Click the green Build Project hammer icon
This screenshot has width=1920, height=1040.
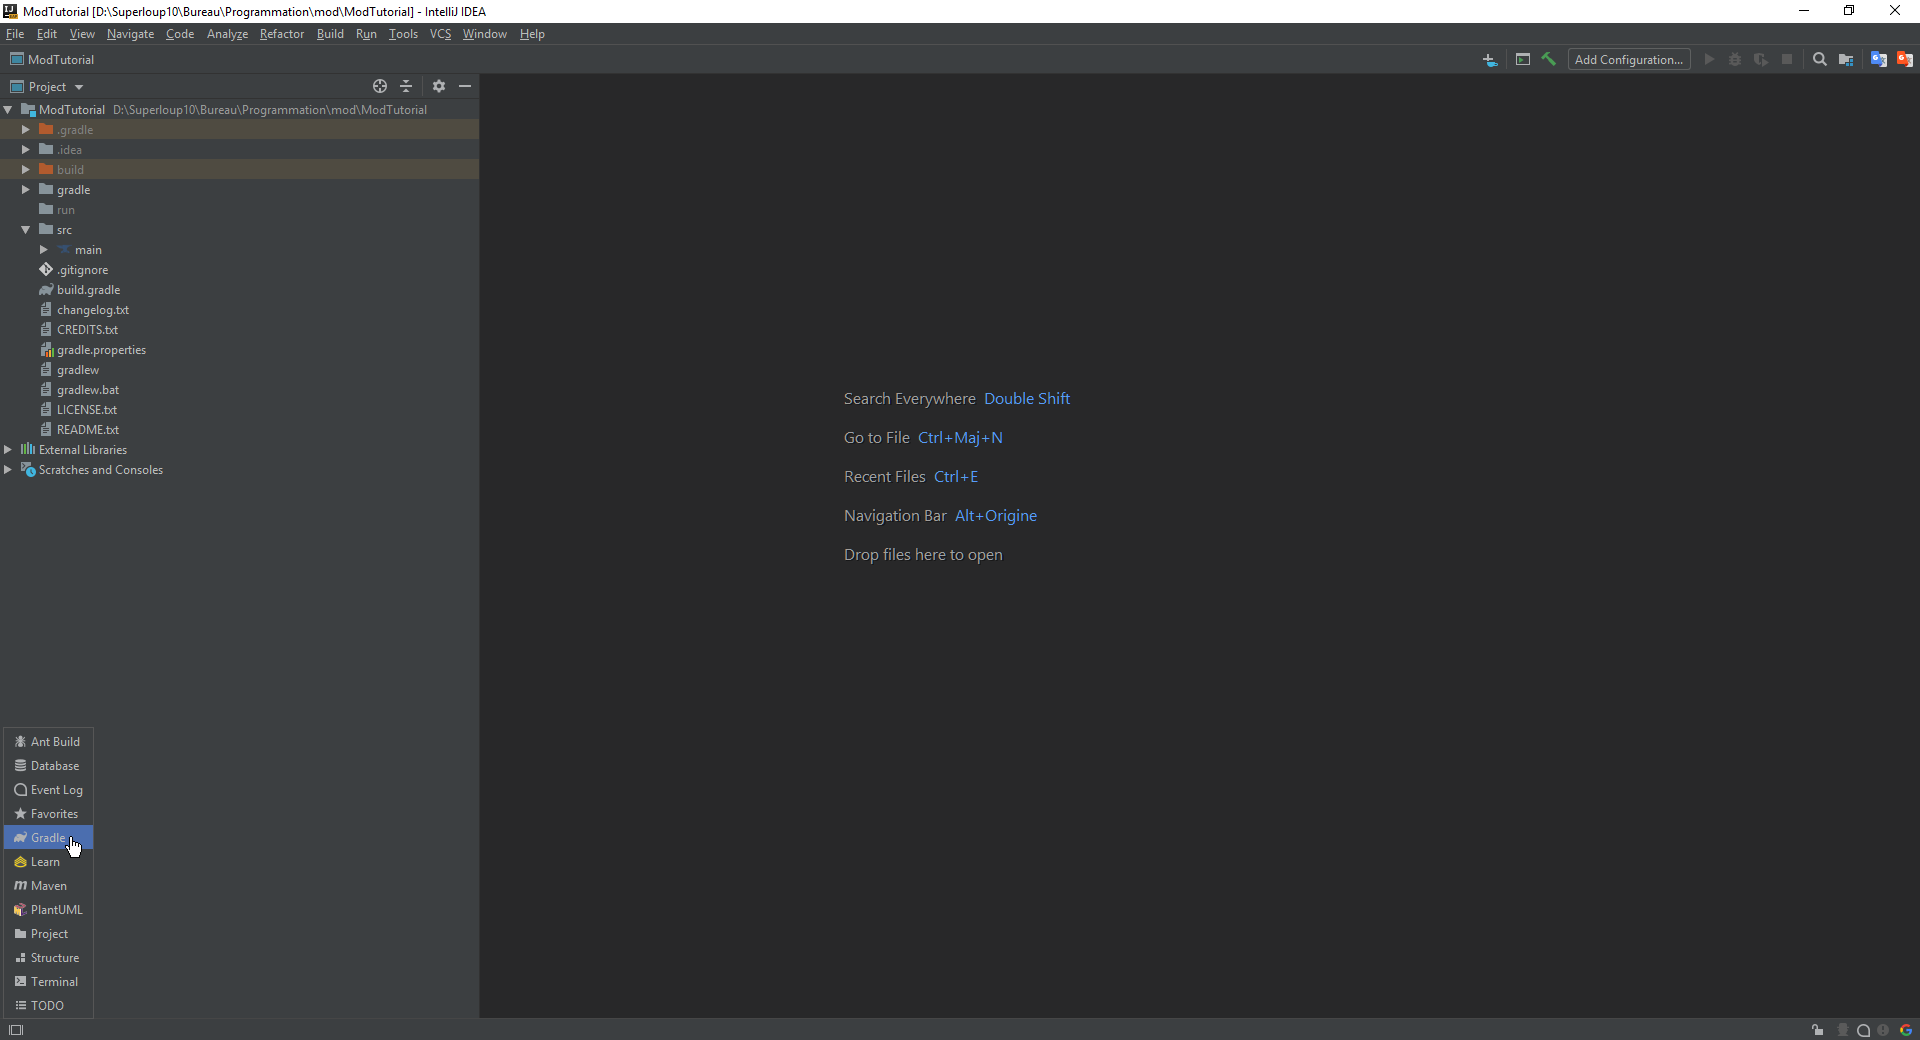(1548, 59)
